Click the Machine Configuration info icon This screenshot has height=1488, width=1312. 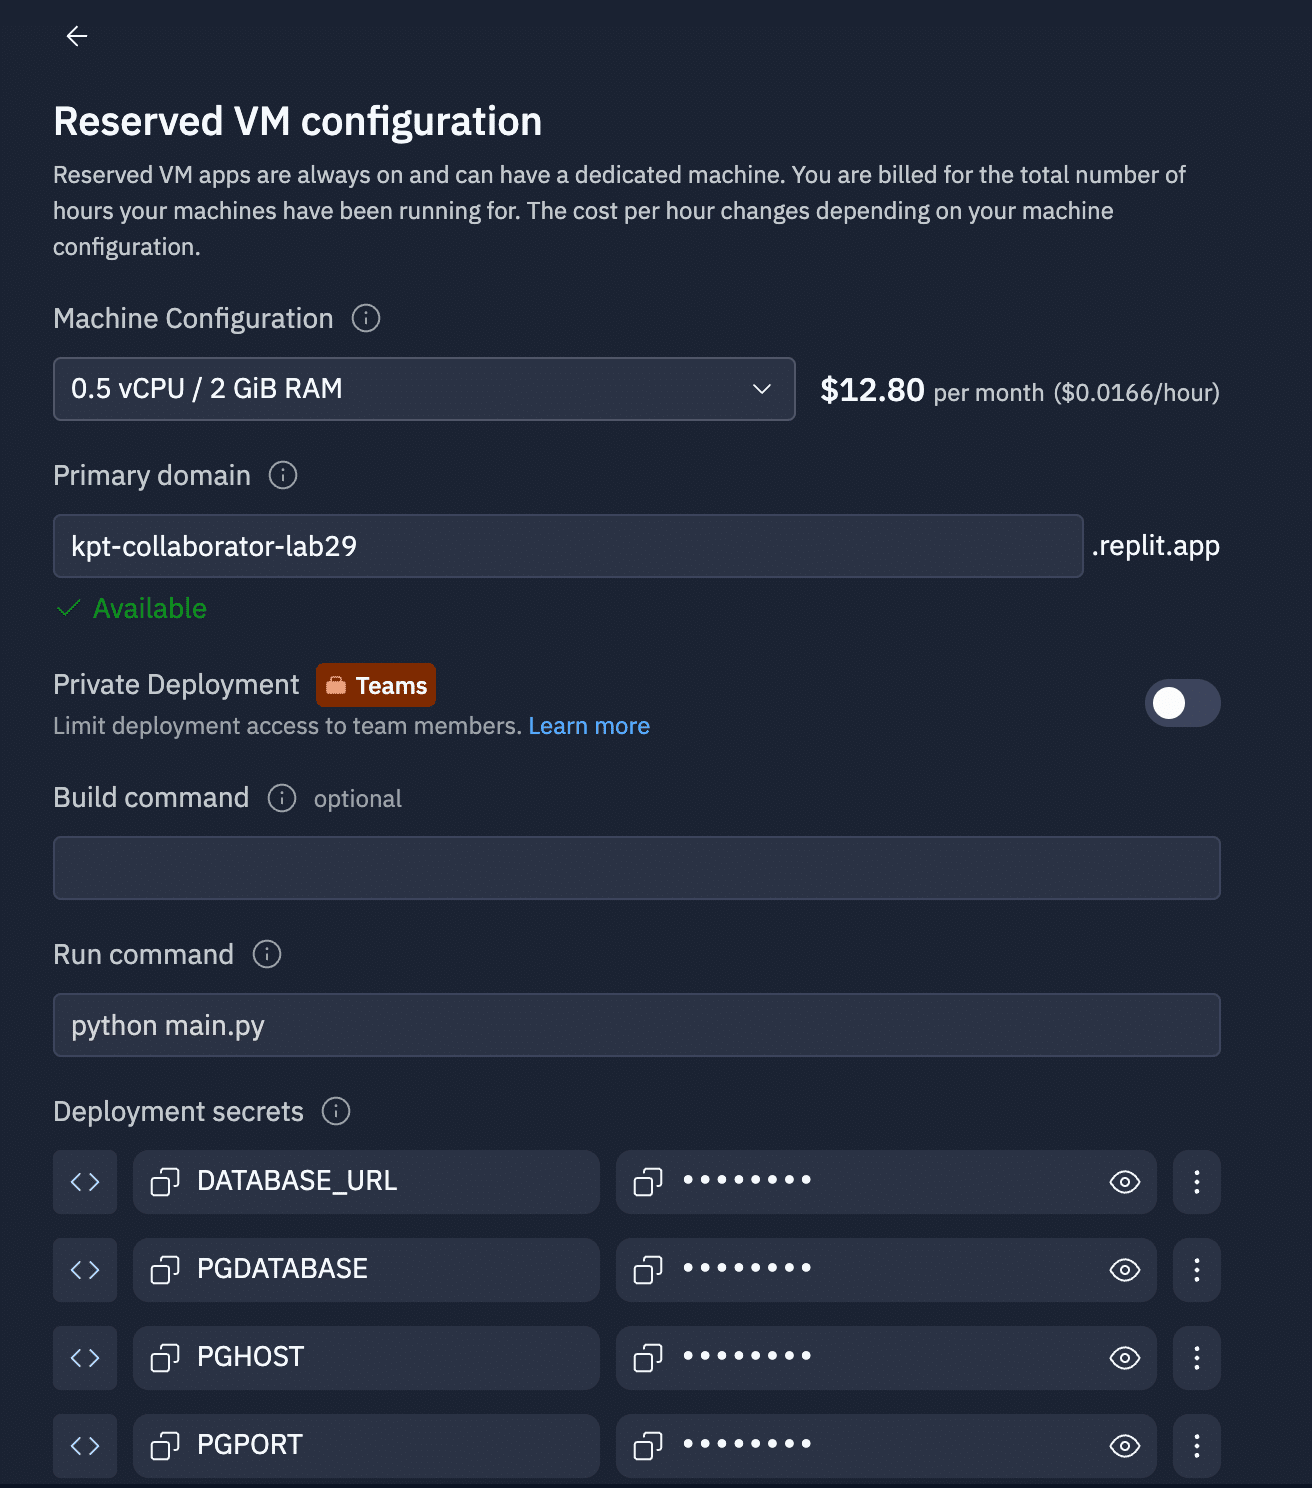[366, 318]
